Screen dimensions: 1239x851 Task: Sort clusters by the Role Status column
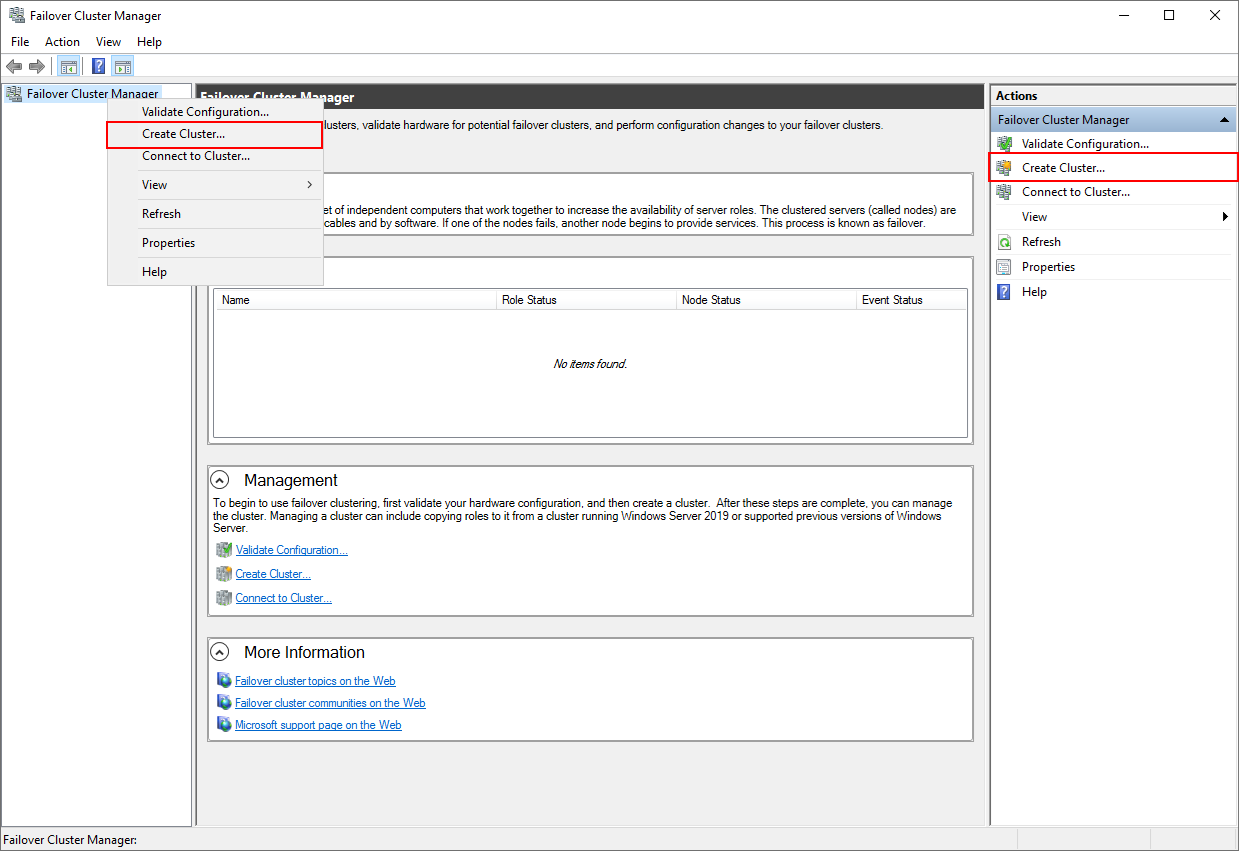tap(588, 300)
